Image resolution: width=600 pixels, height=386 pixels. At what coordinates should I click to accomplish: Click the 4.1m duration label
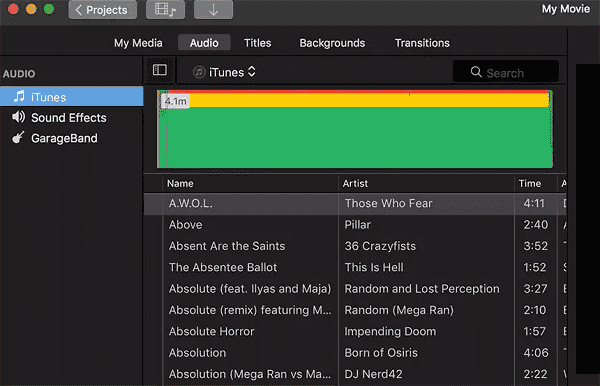click(176, 101)
